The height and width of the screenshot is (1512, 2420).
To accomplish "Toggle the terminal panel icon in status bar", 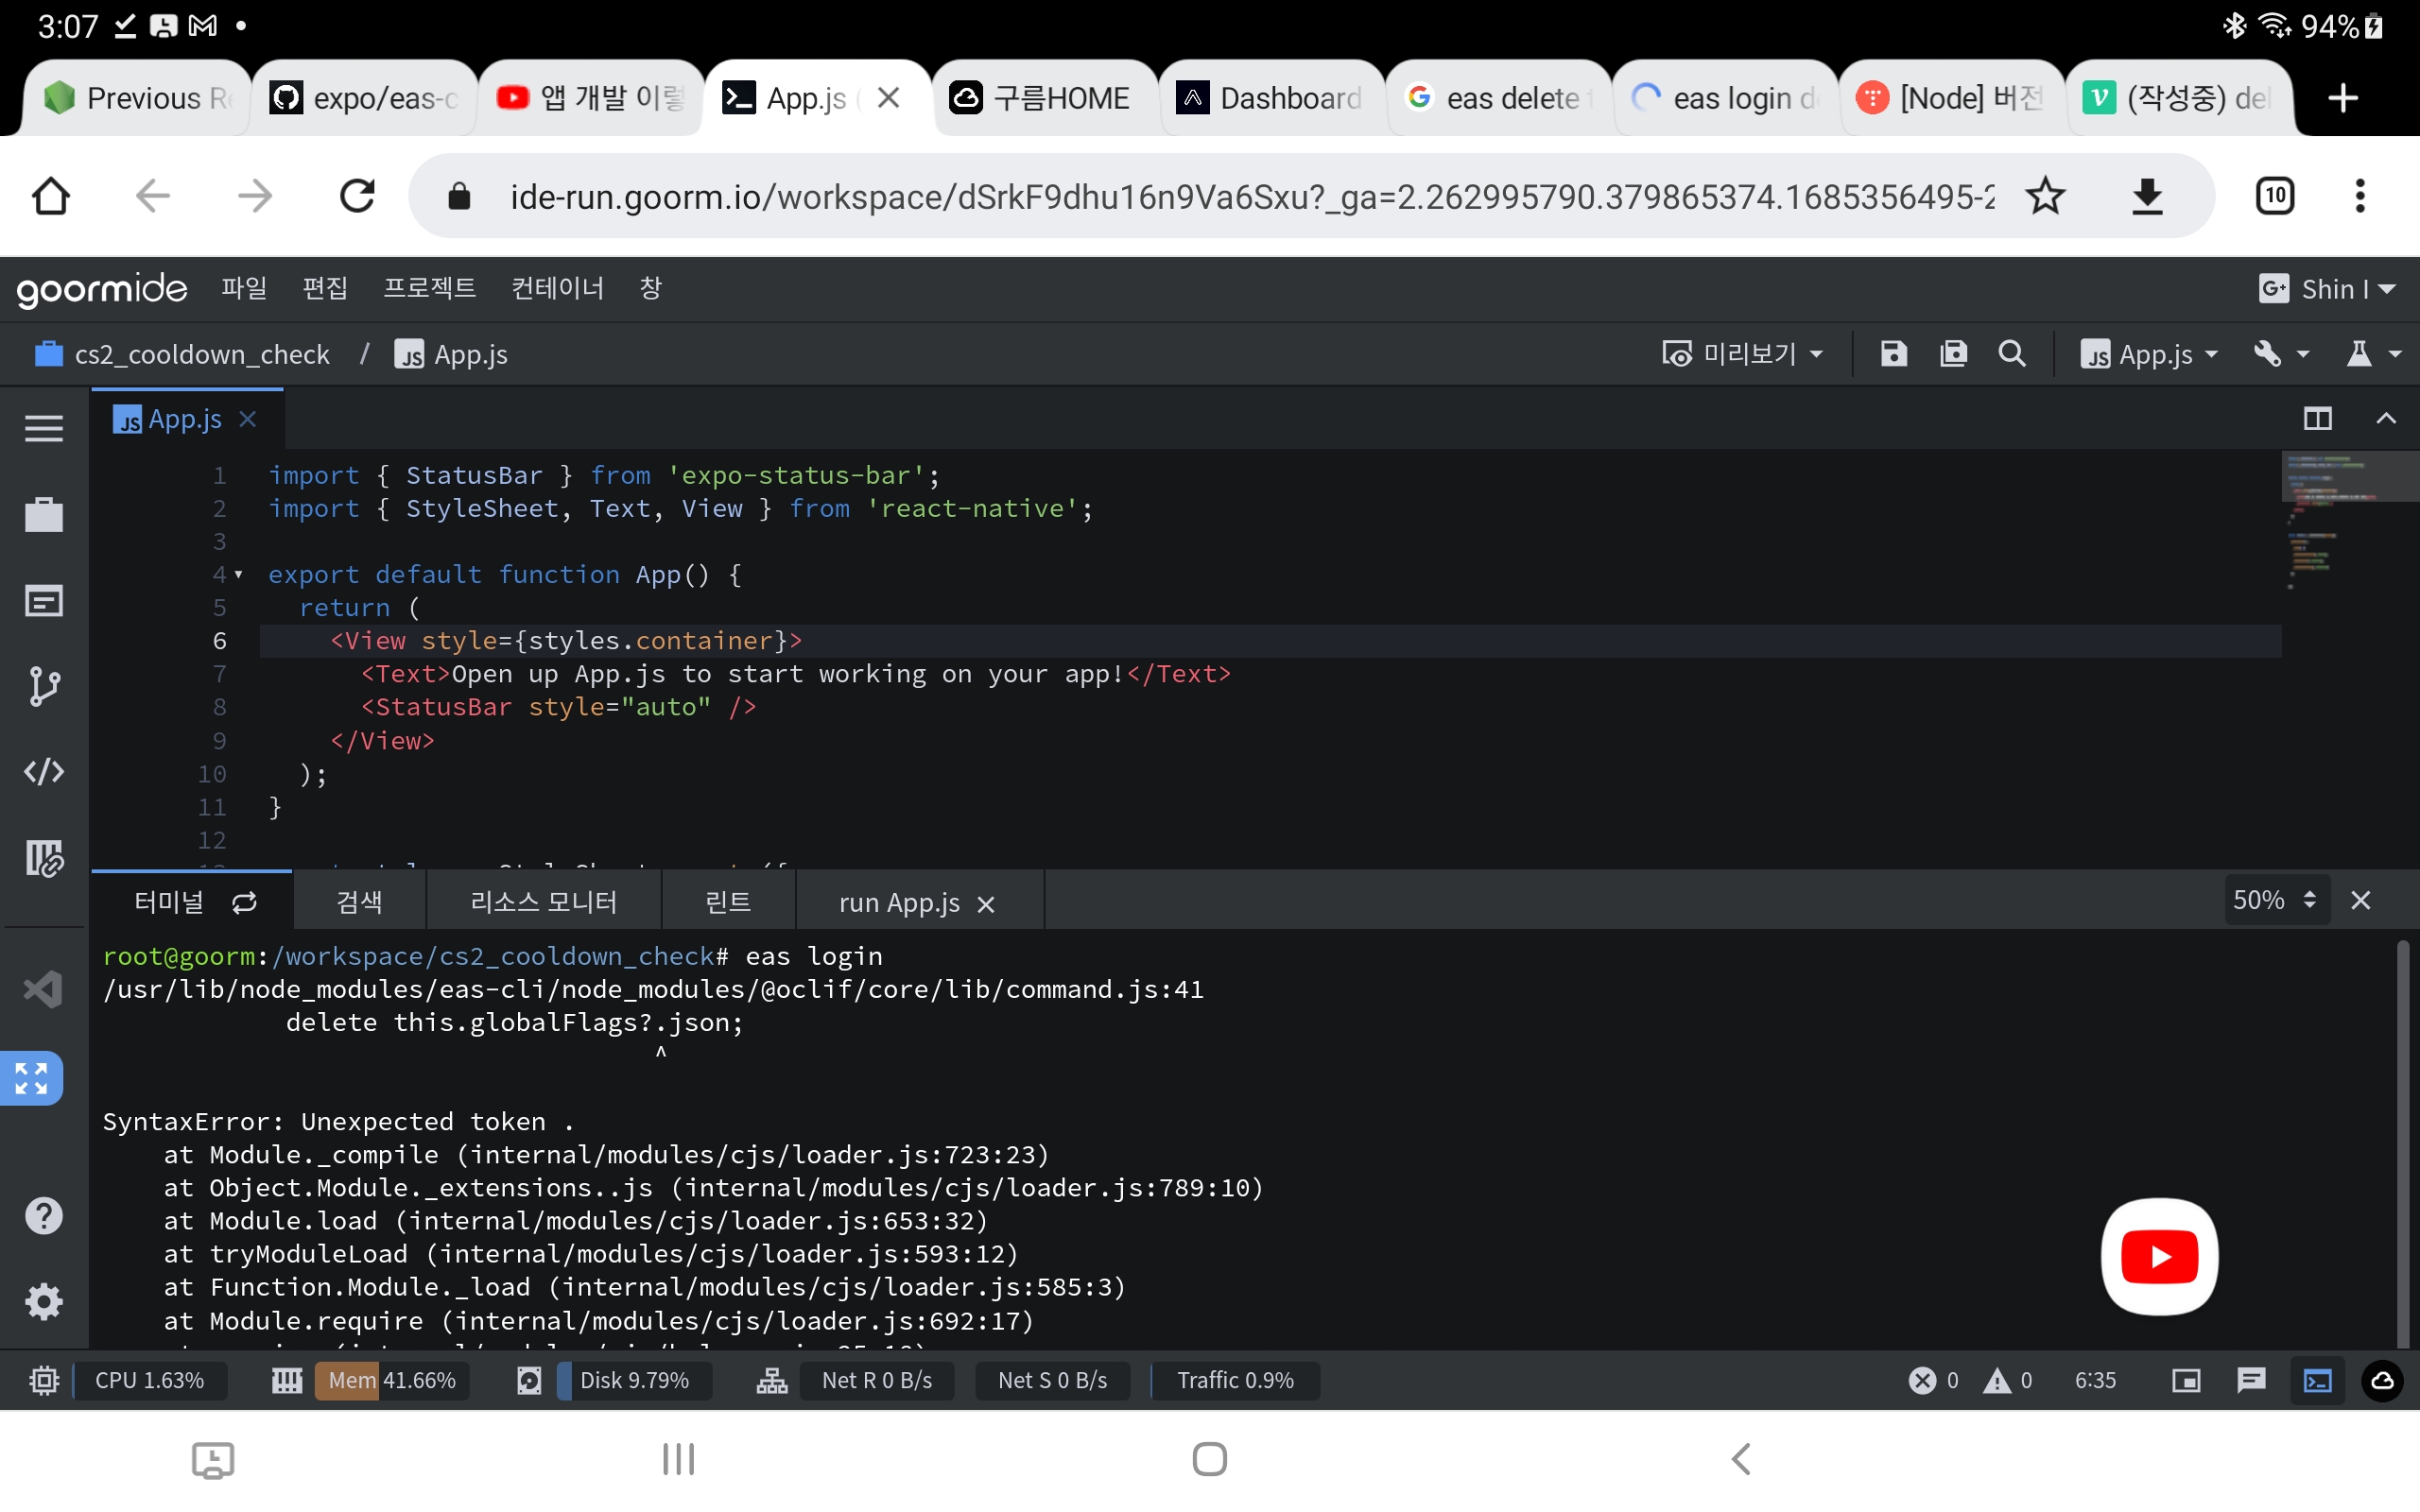I will pyautogui.click(x=2317, y=1381).
